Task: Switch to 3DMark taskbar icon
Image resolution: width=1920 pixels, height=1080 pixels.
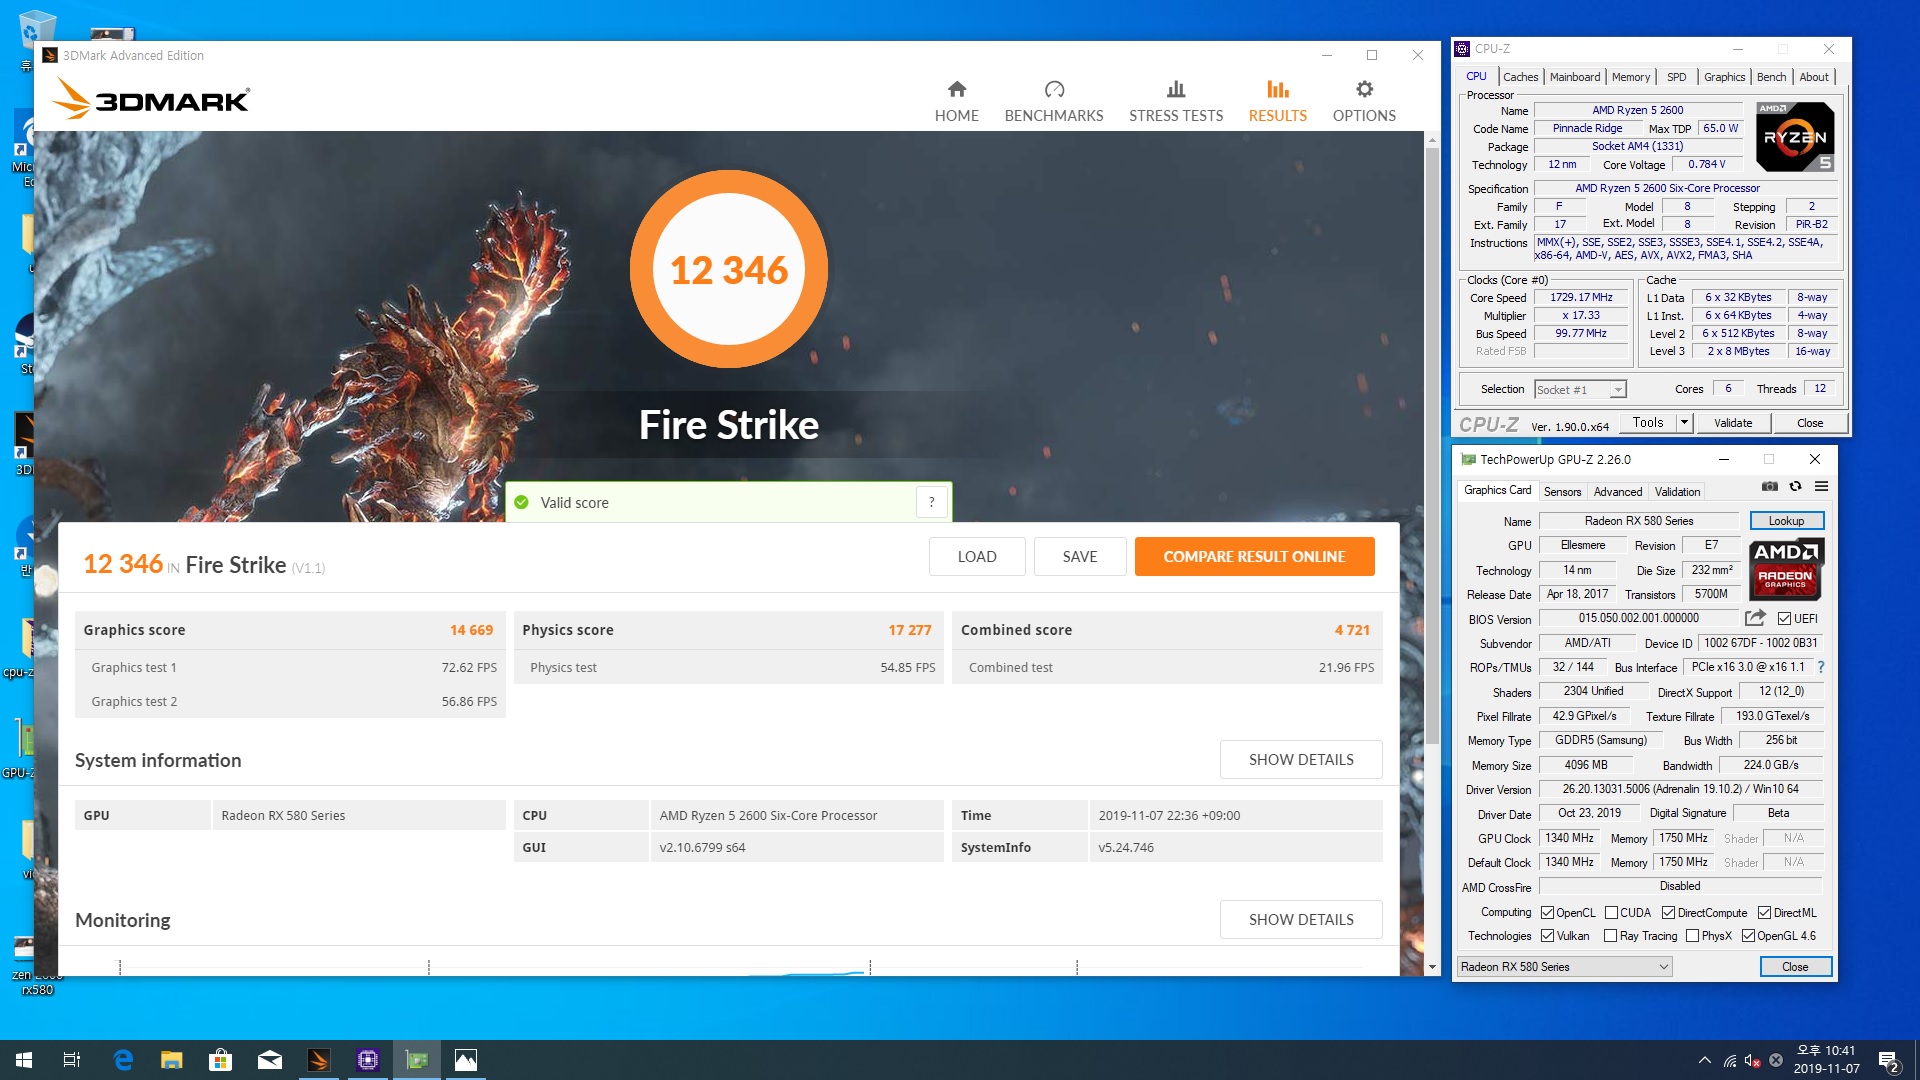Action: coord(319,1060)
